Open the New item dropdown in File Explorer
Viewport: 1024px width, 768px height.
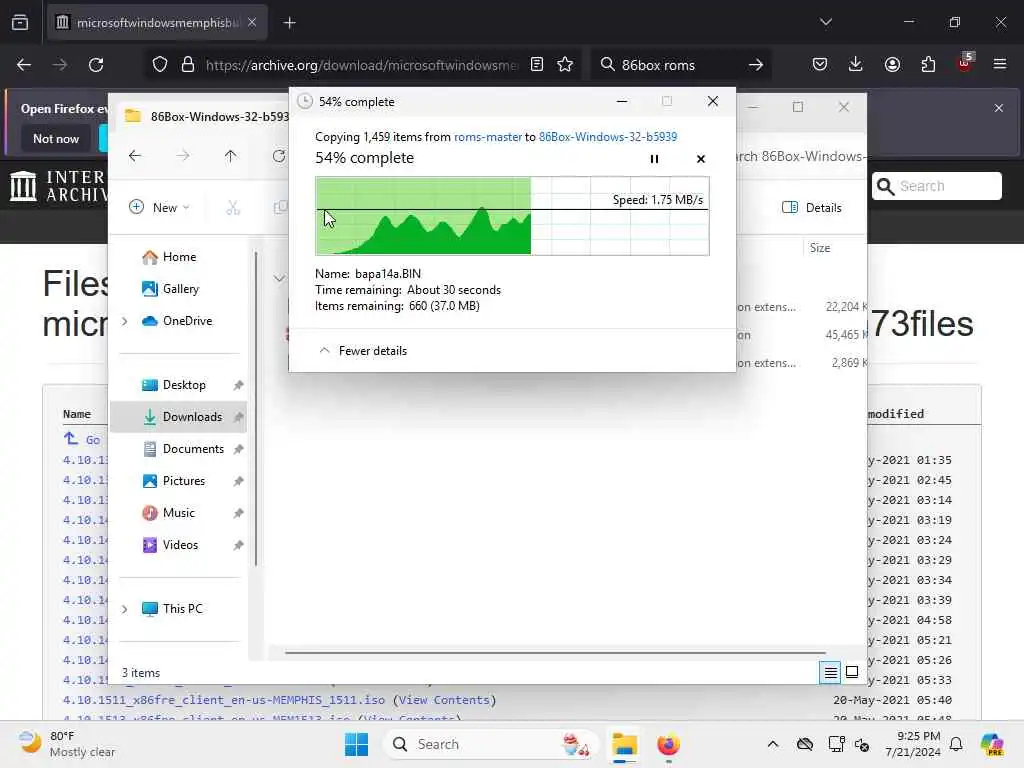159,208
